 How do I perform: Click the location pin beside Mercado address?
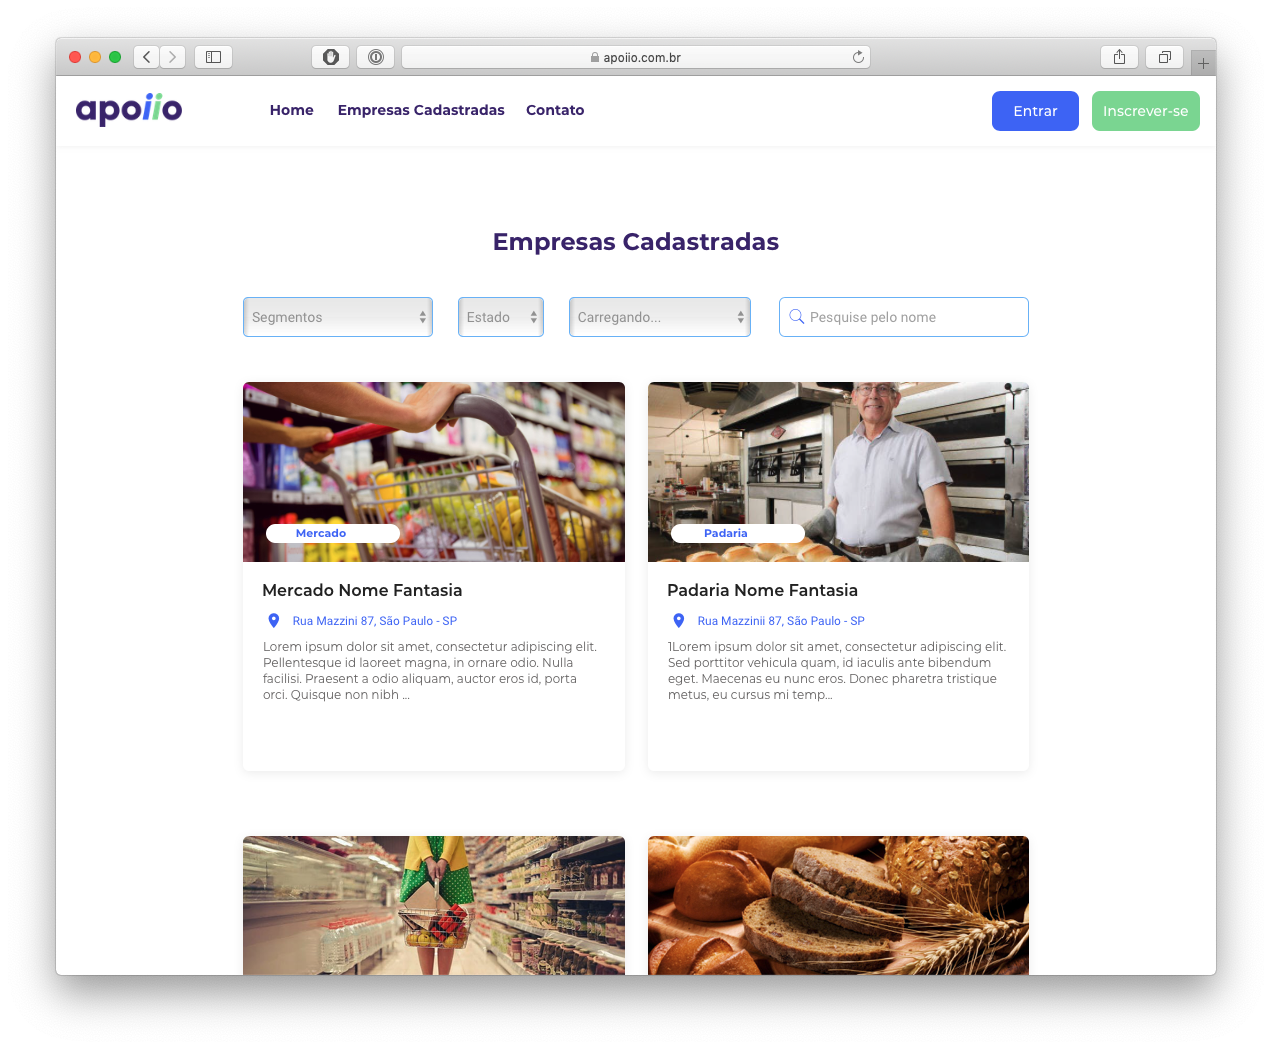[x=273, y=621]
